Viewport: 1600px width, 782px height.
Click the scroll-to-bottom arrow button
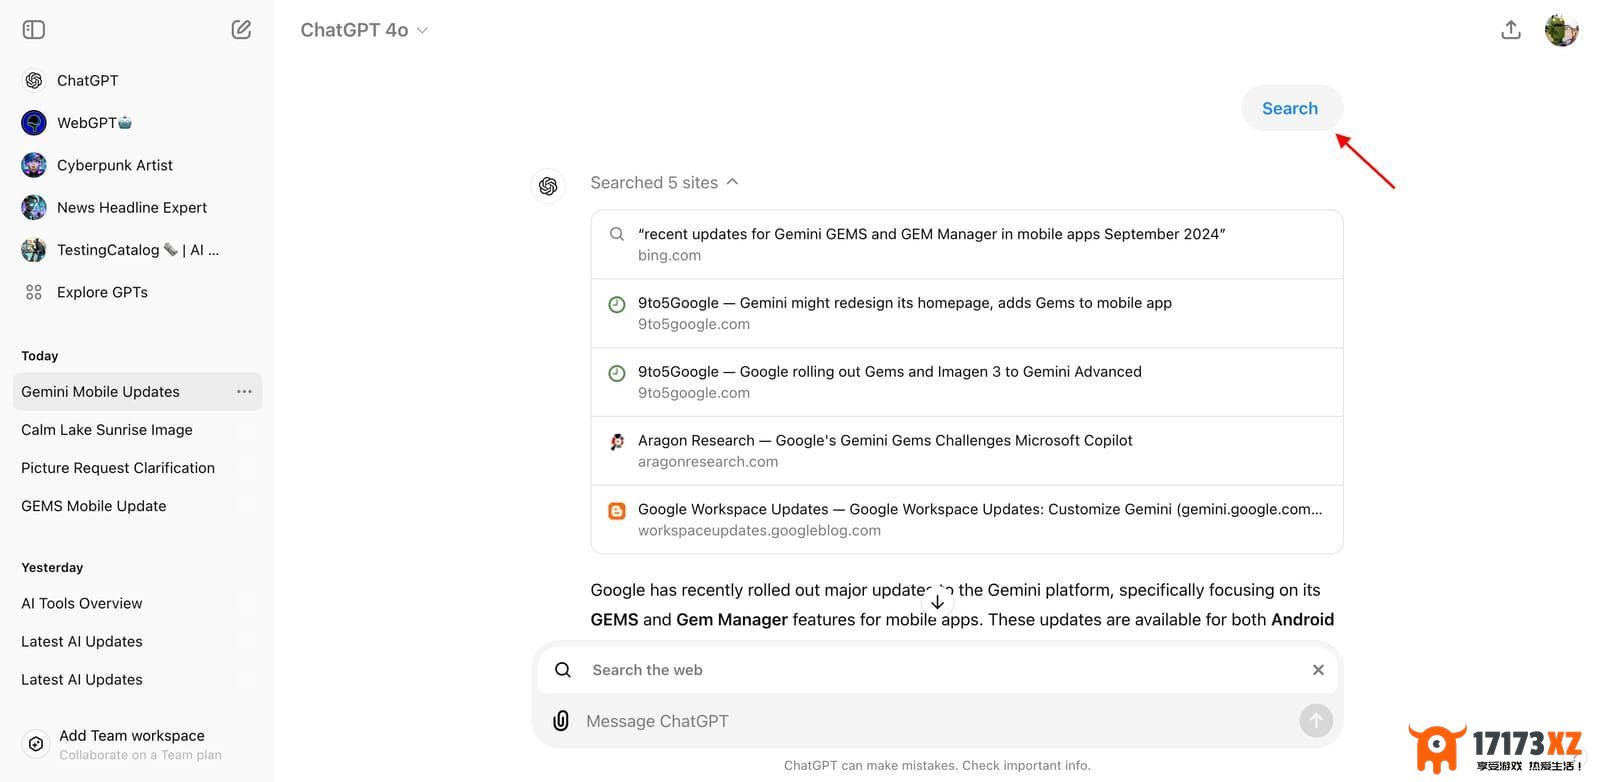pos(937,602)
